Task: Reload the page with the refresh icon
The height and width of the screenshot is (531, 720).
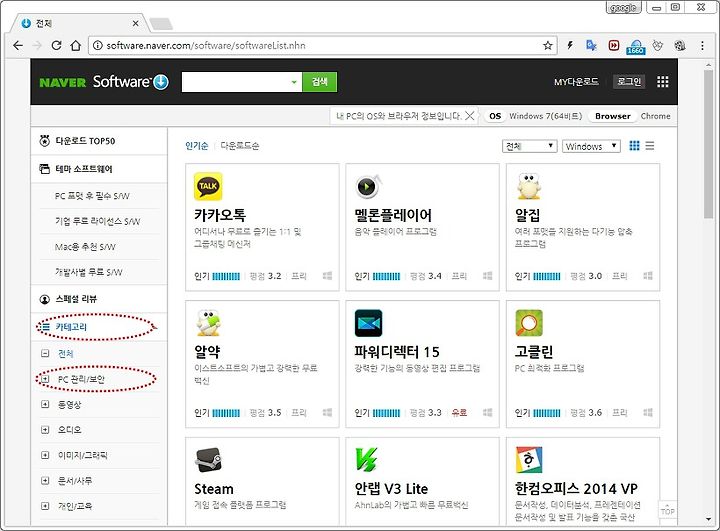Action: (56, 45)
